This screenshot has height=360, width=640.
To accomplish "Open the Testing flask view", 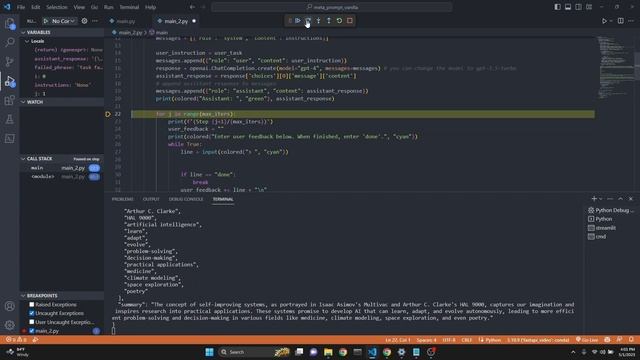I will [10, 119].
